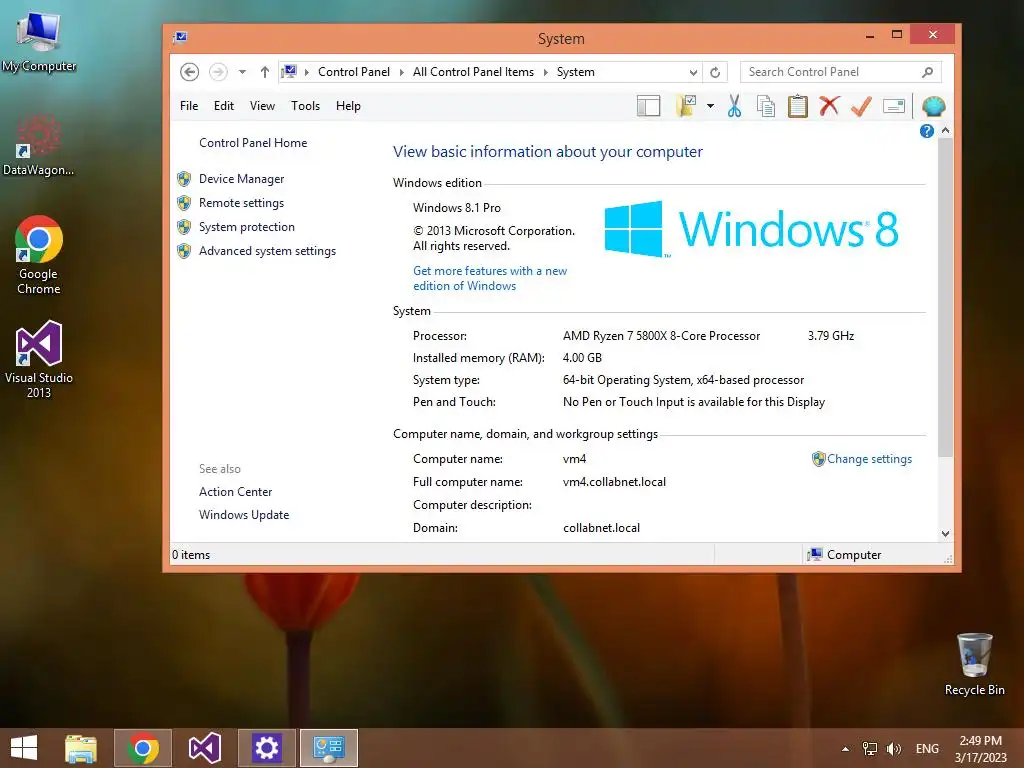
Task: Open File Explorer from the taskbar
Action: pyautogui.click(x=81, y=748)
